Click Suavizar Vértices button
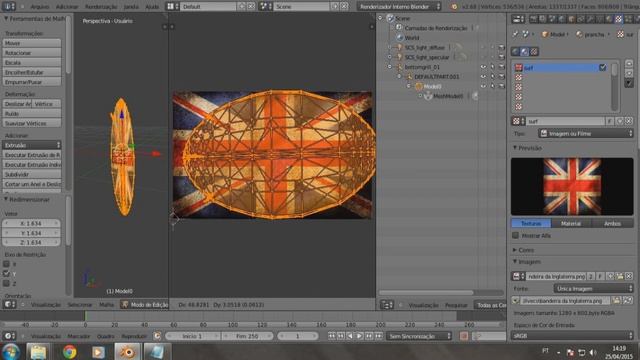The height and width of the screenshot is (360, 640). [x=32, y=123]
